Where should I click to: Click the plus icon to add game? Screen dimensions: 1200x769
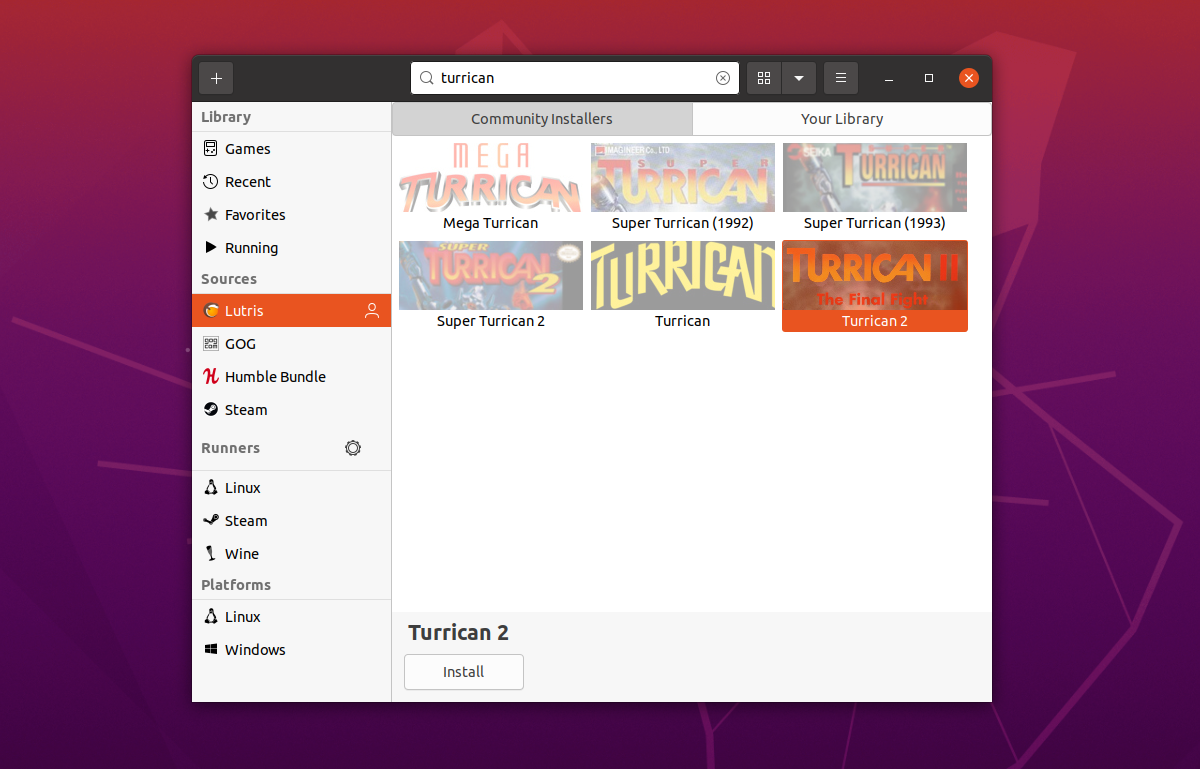[216, 78]
